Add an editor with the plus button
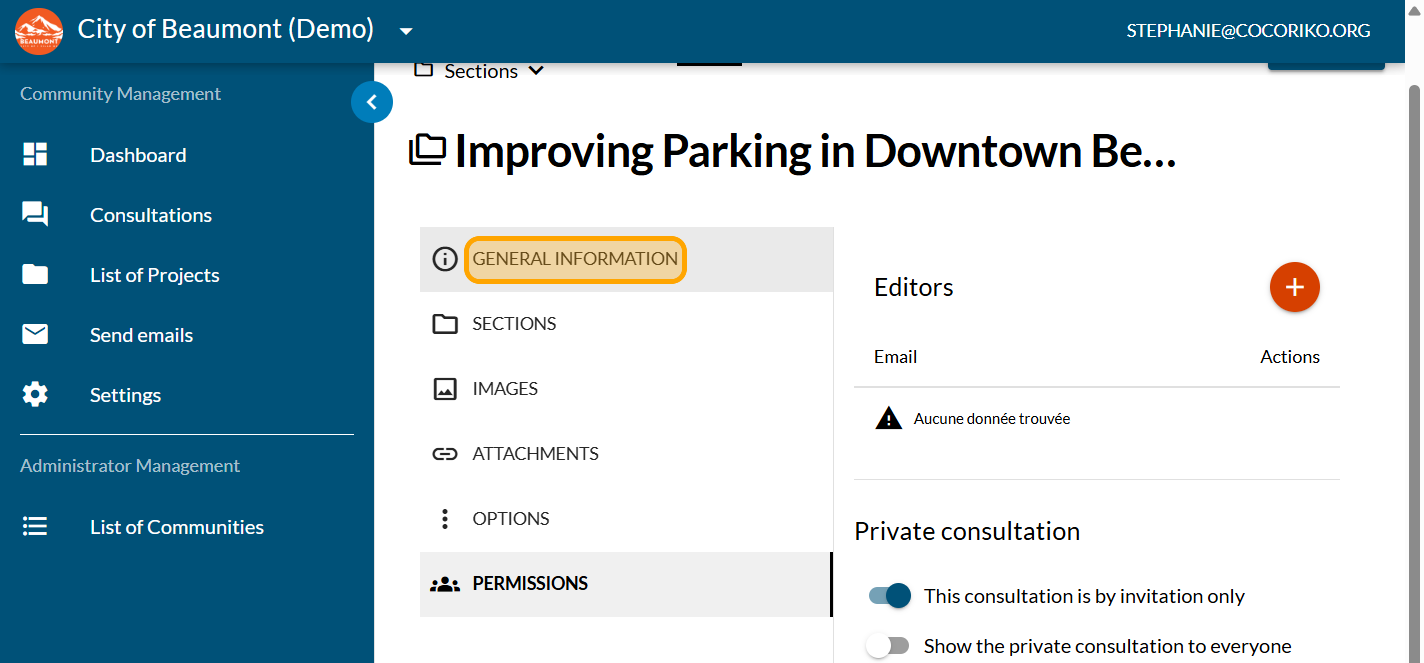 (x=1294, y=287)
